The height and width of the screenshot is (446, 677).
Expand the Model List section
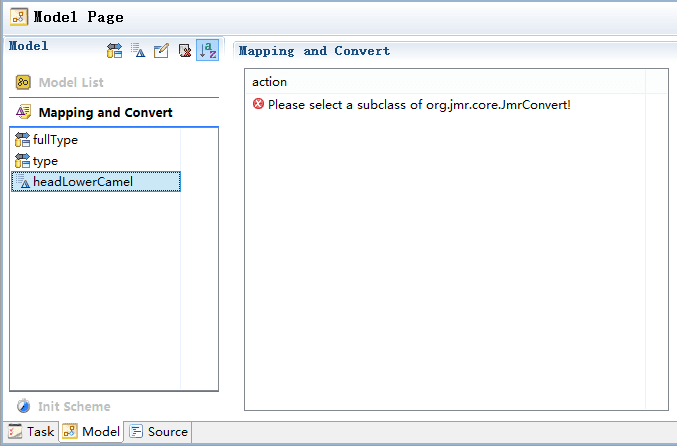click(71, 82)
